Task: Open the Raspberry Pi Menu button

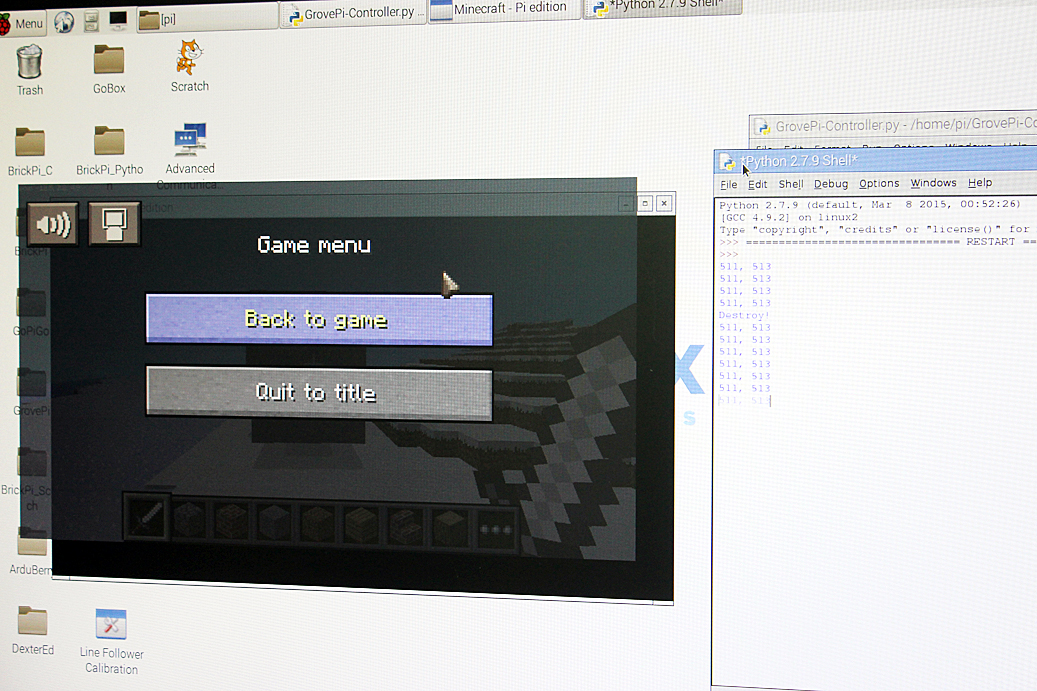Action: [22, 24]
